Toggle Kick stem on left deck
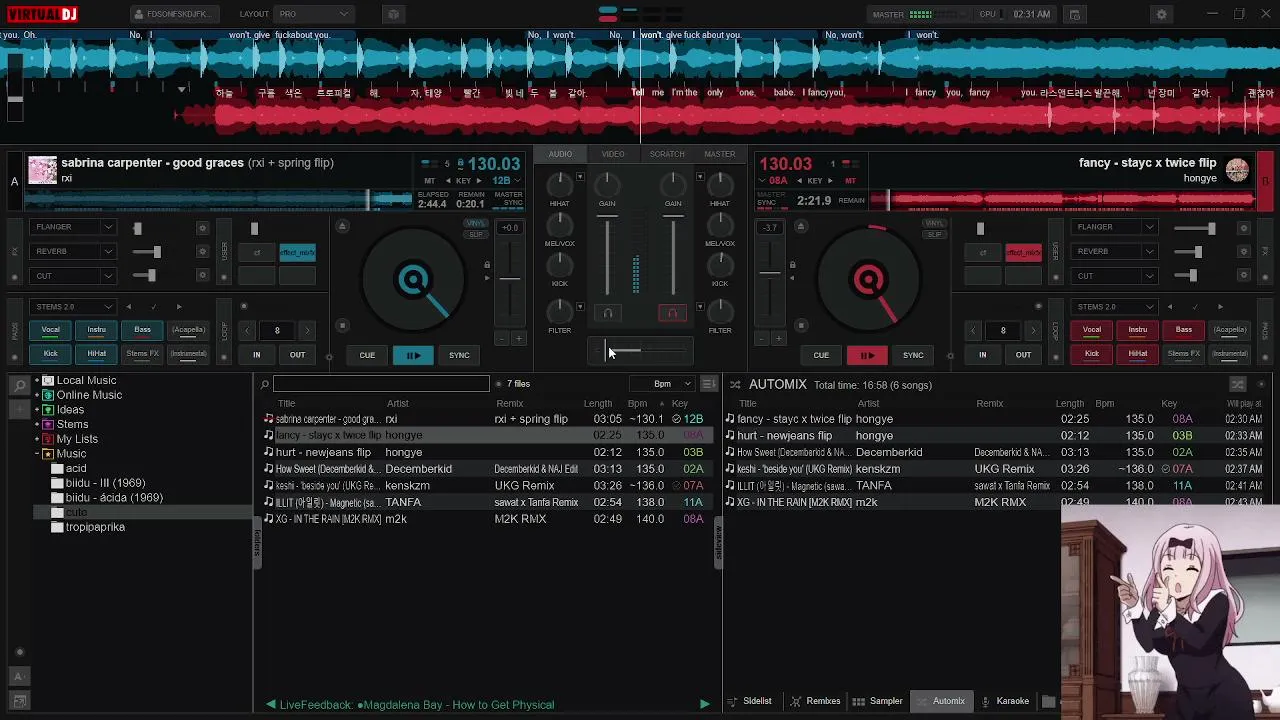Image resolution: width=1280 pixels, height=720 pixels. point(50,354)
